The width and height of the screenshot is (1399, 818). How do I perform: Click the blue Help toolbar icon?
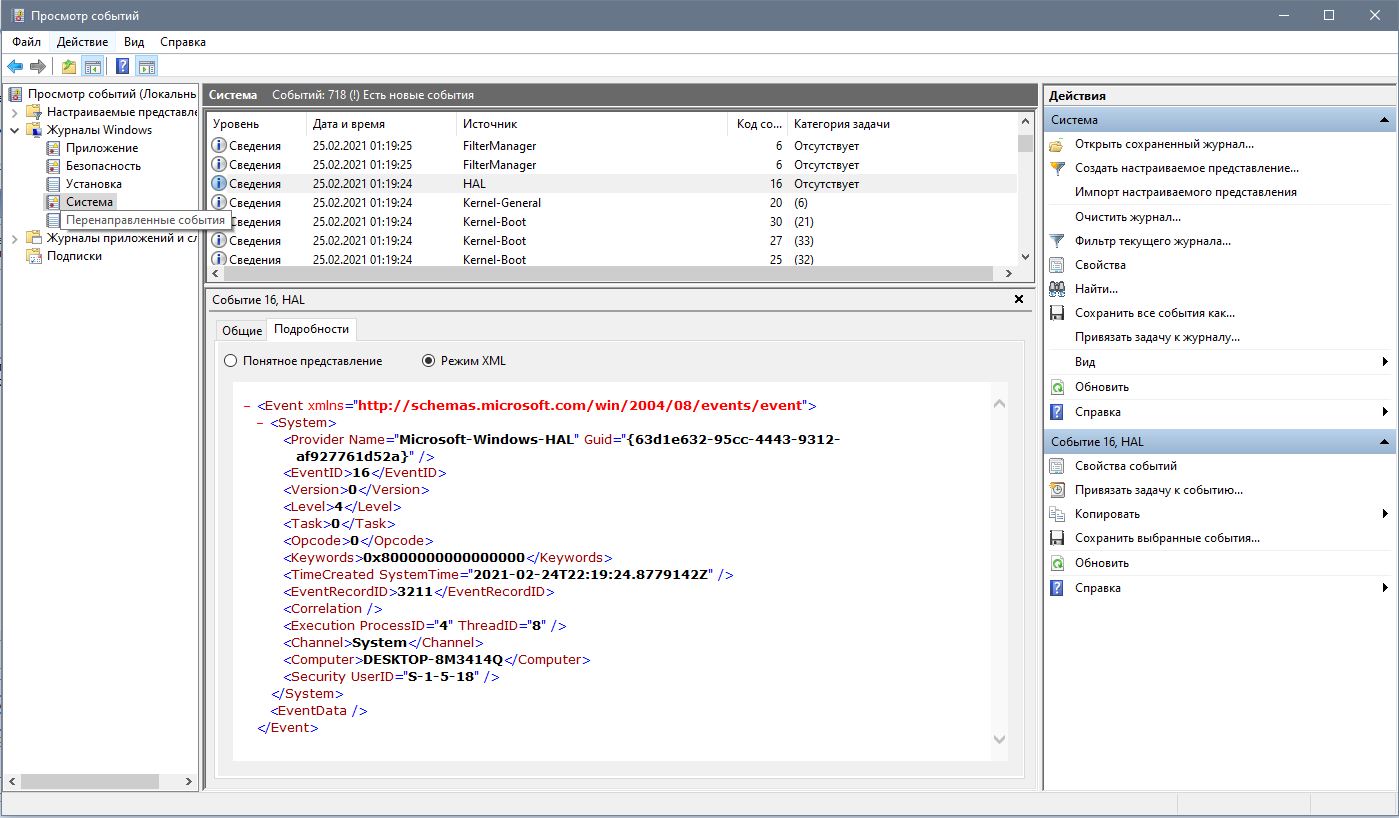pyautogui.click(x=122, y=67)
